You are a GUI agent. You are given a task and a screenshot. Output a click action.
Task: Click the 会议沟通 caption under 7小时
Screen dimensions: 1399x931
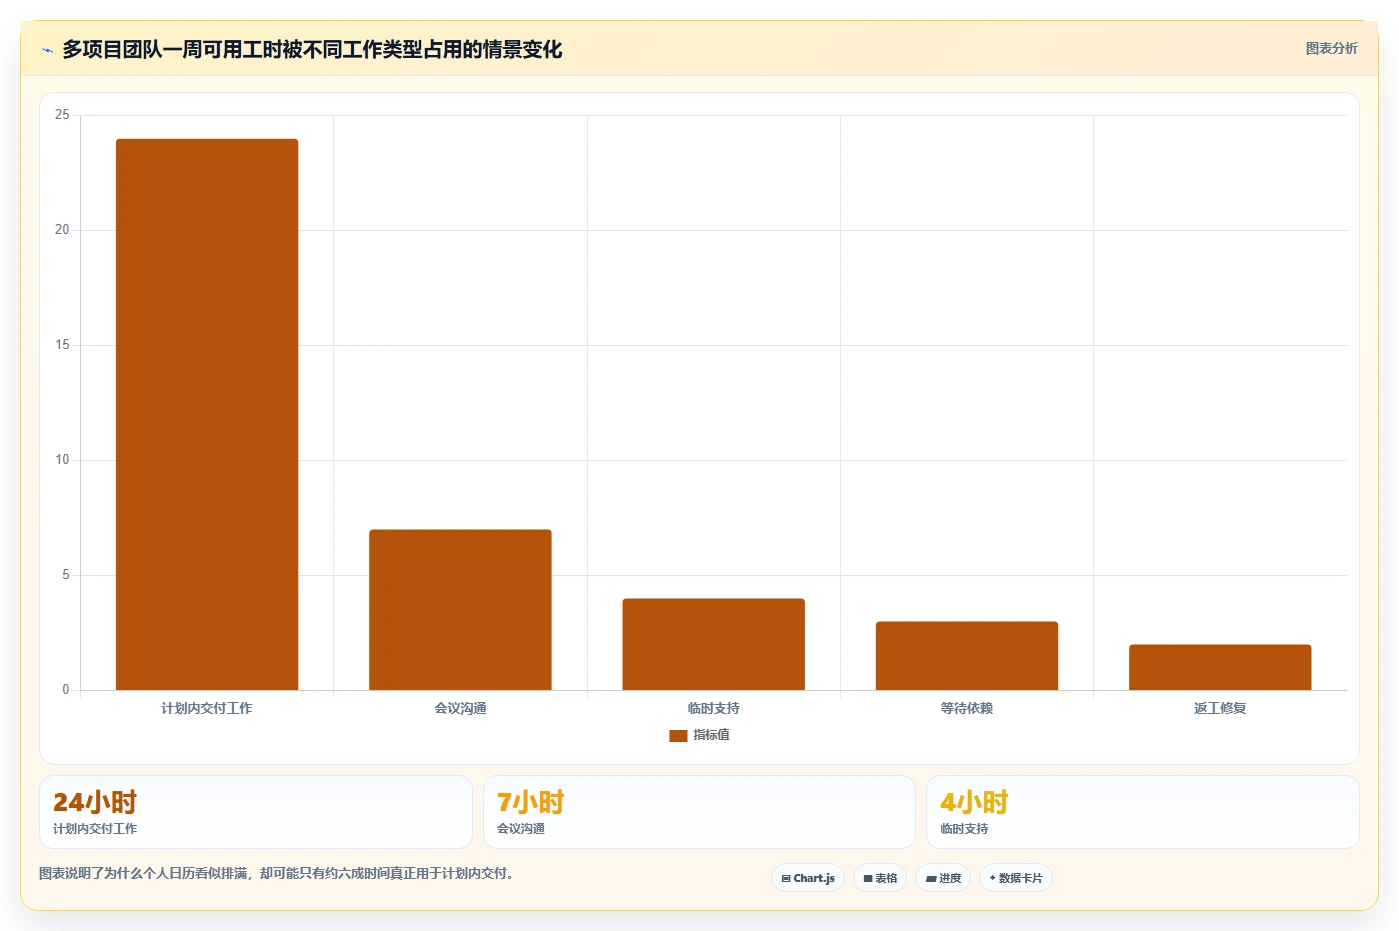point(521,829)
